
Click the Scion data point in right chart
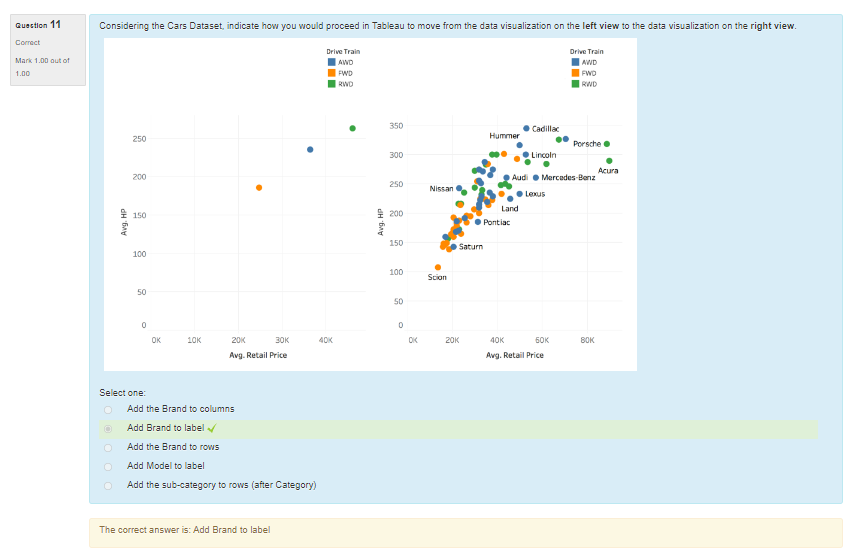pyautogui.click(x=438, y=267)
